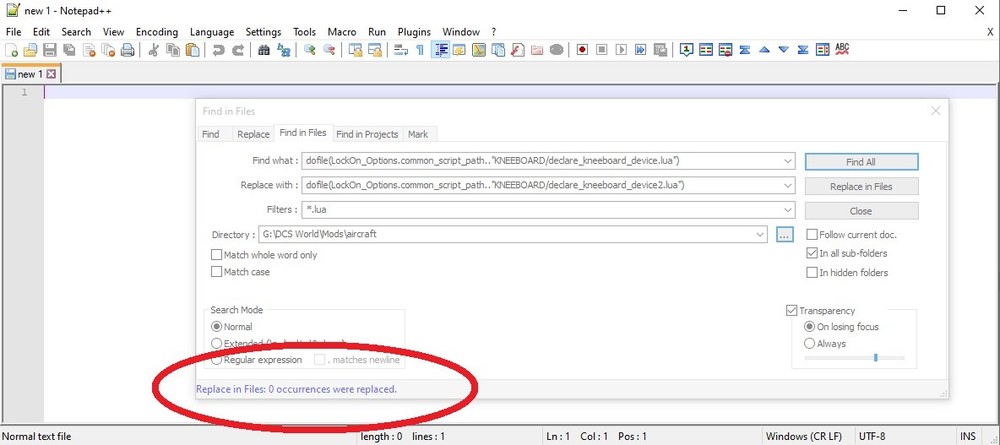
Task: Click the Print toolbar icon
Action: click(128, 50)
